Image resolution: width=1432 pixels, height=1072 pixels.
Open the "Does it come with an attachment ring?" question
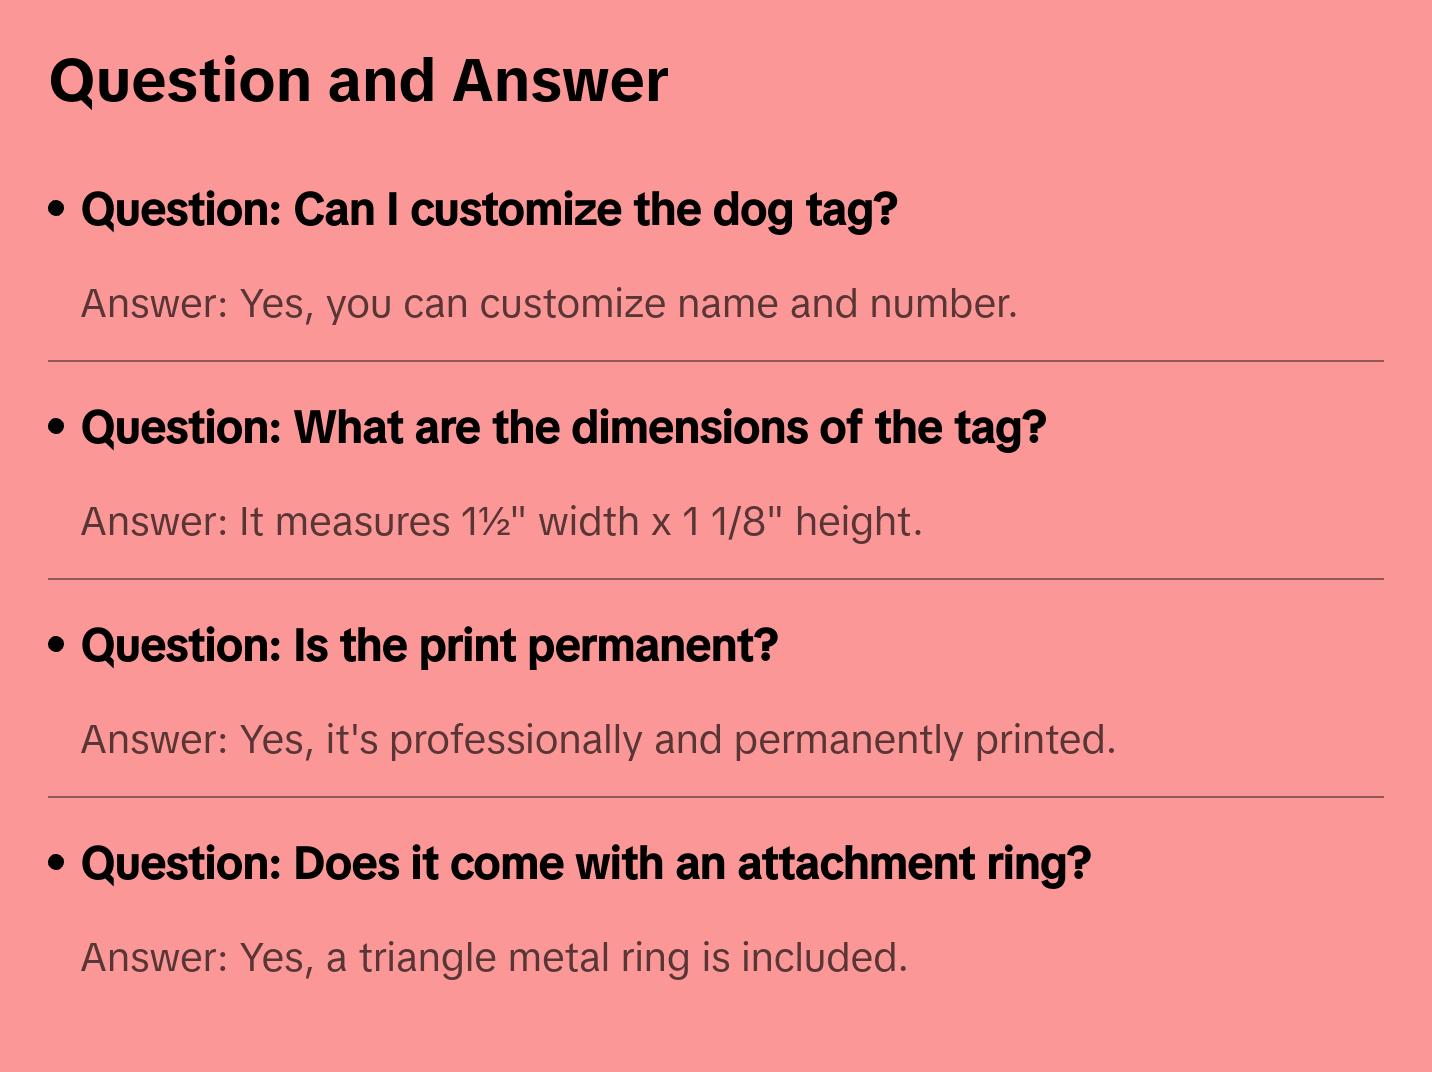(x=585, y=864)
